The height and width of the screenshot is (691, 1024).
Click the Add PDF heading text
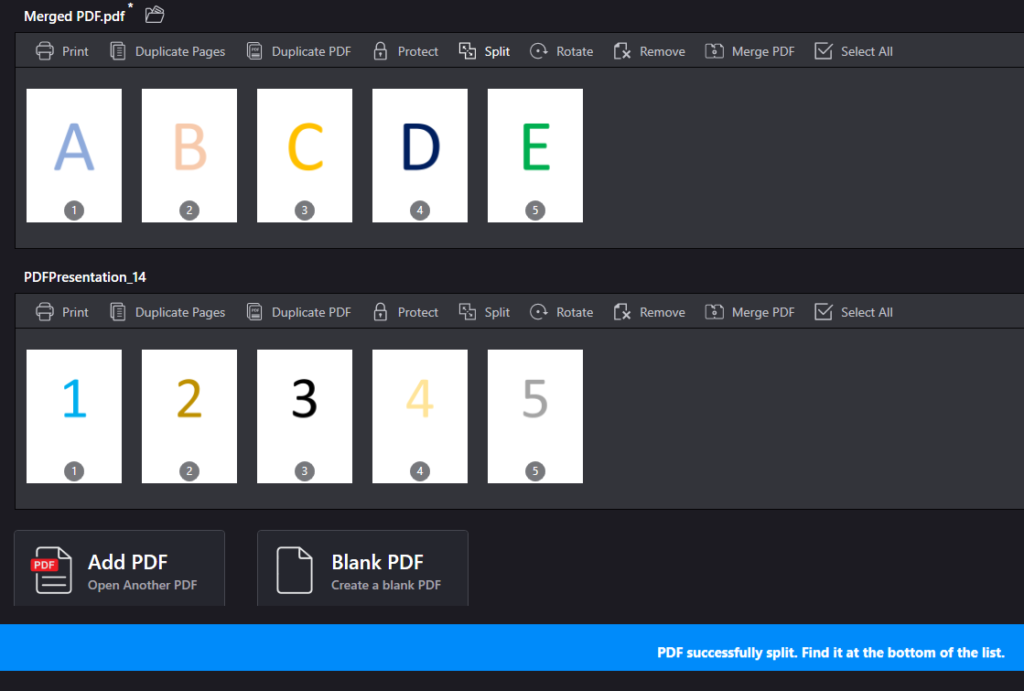pyautogui.click(x=128, y=562)
